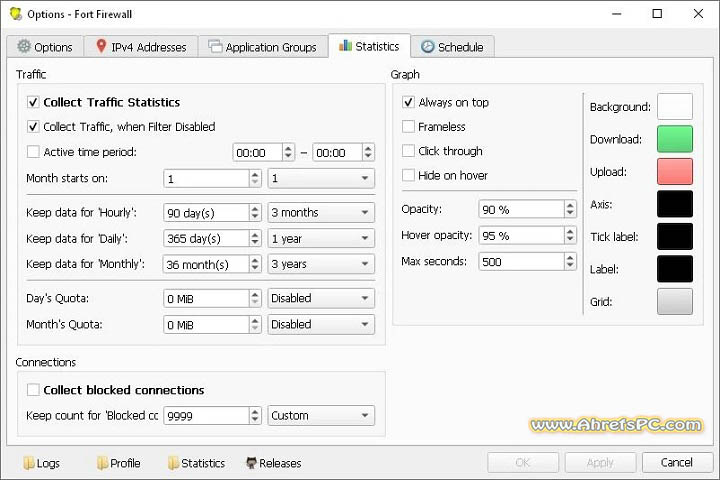Click the Application Groups windows icon
The width and height of the screenshot is (720, 480).
(x=216, y=47)
